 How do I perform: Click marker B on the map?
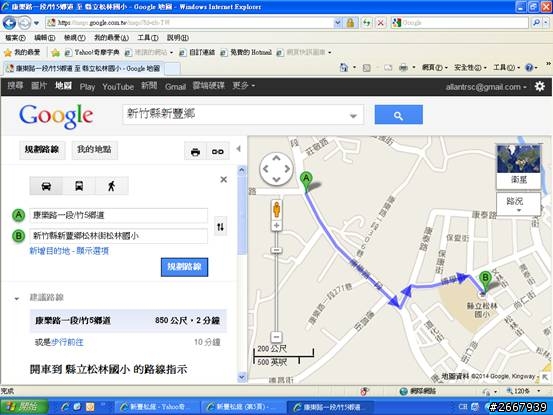pos(485,282)
